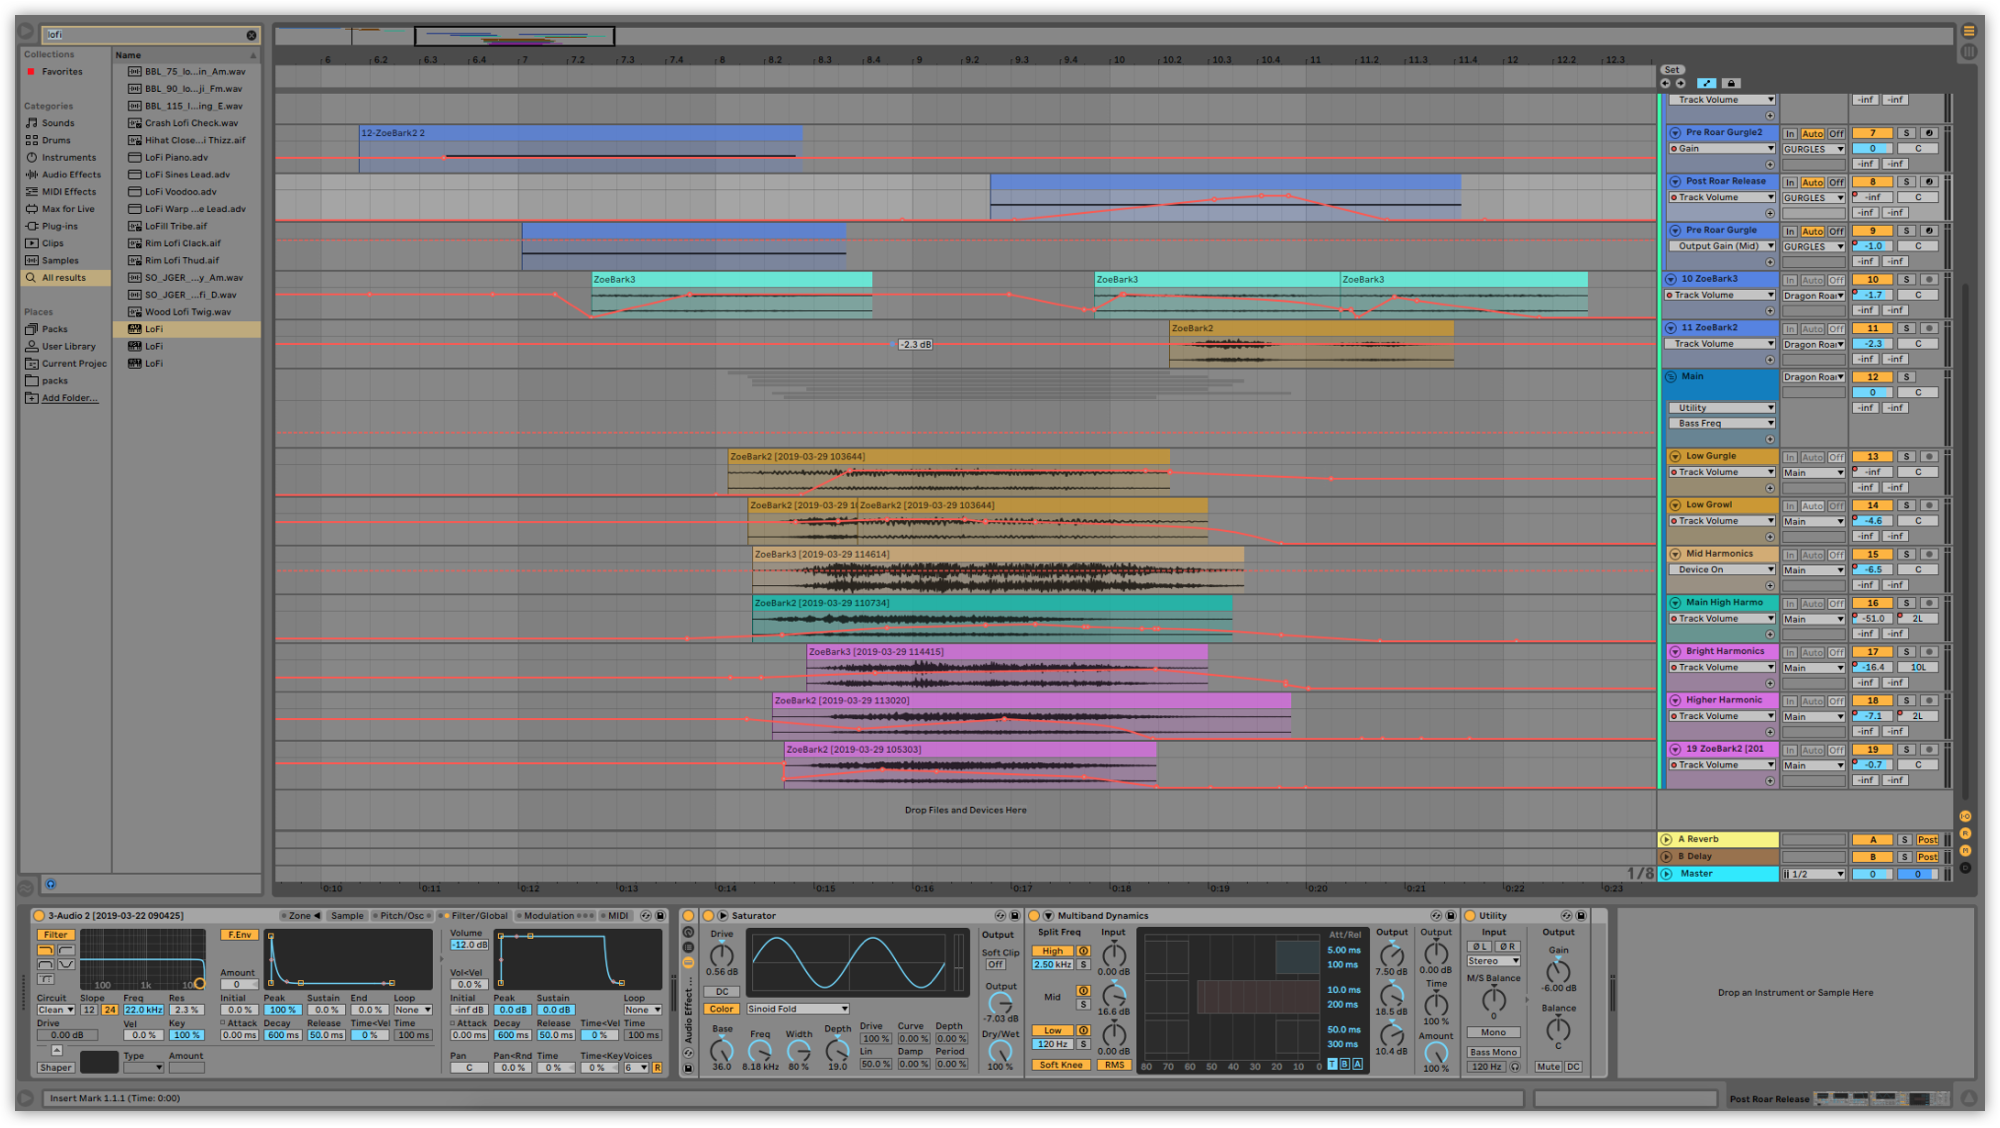Switch to the sampler Zone tab

point(301,916)
